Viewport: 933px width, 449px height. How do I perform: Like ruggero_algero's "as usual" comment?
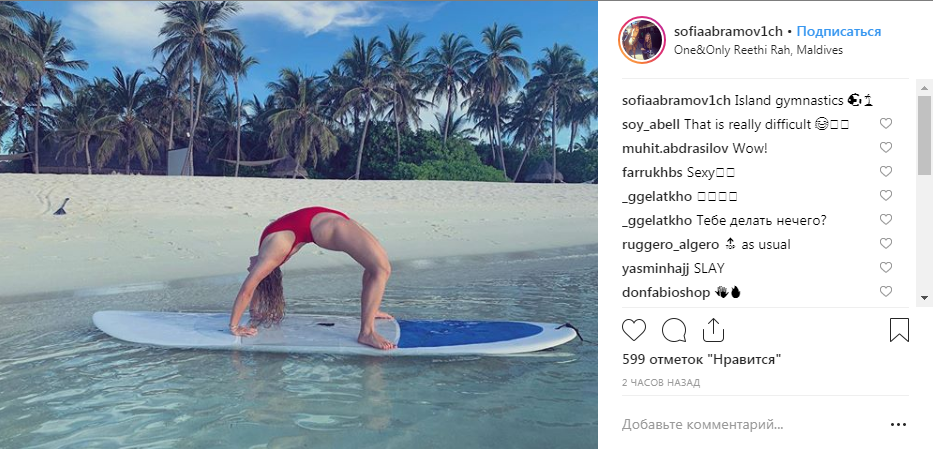pyautogui.click(x=885, y=244)
